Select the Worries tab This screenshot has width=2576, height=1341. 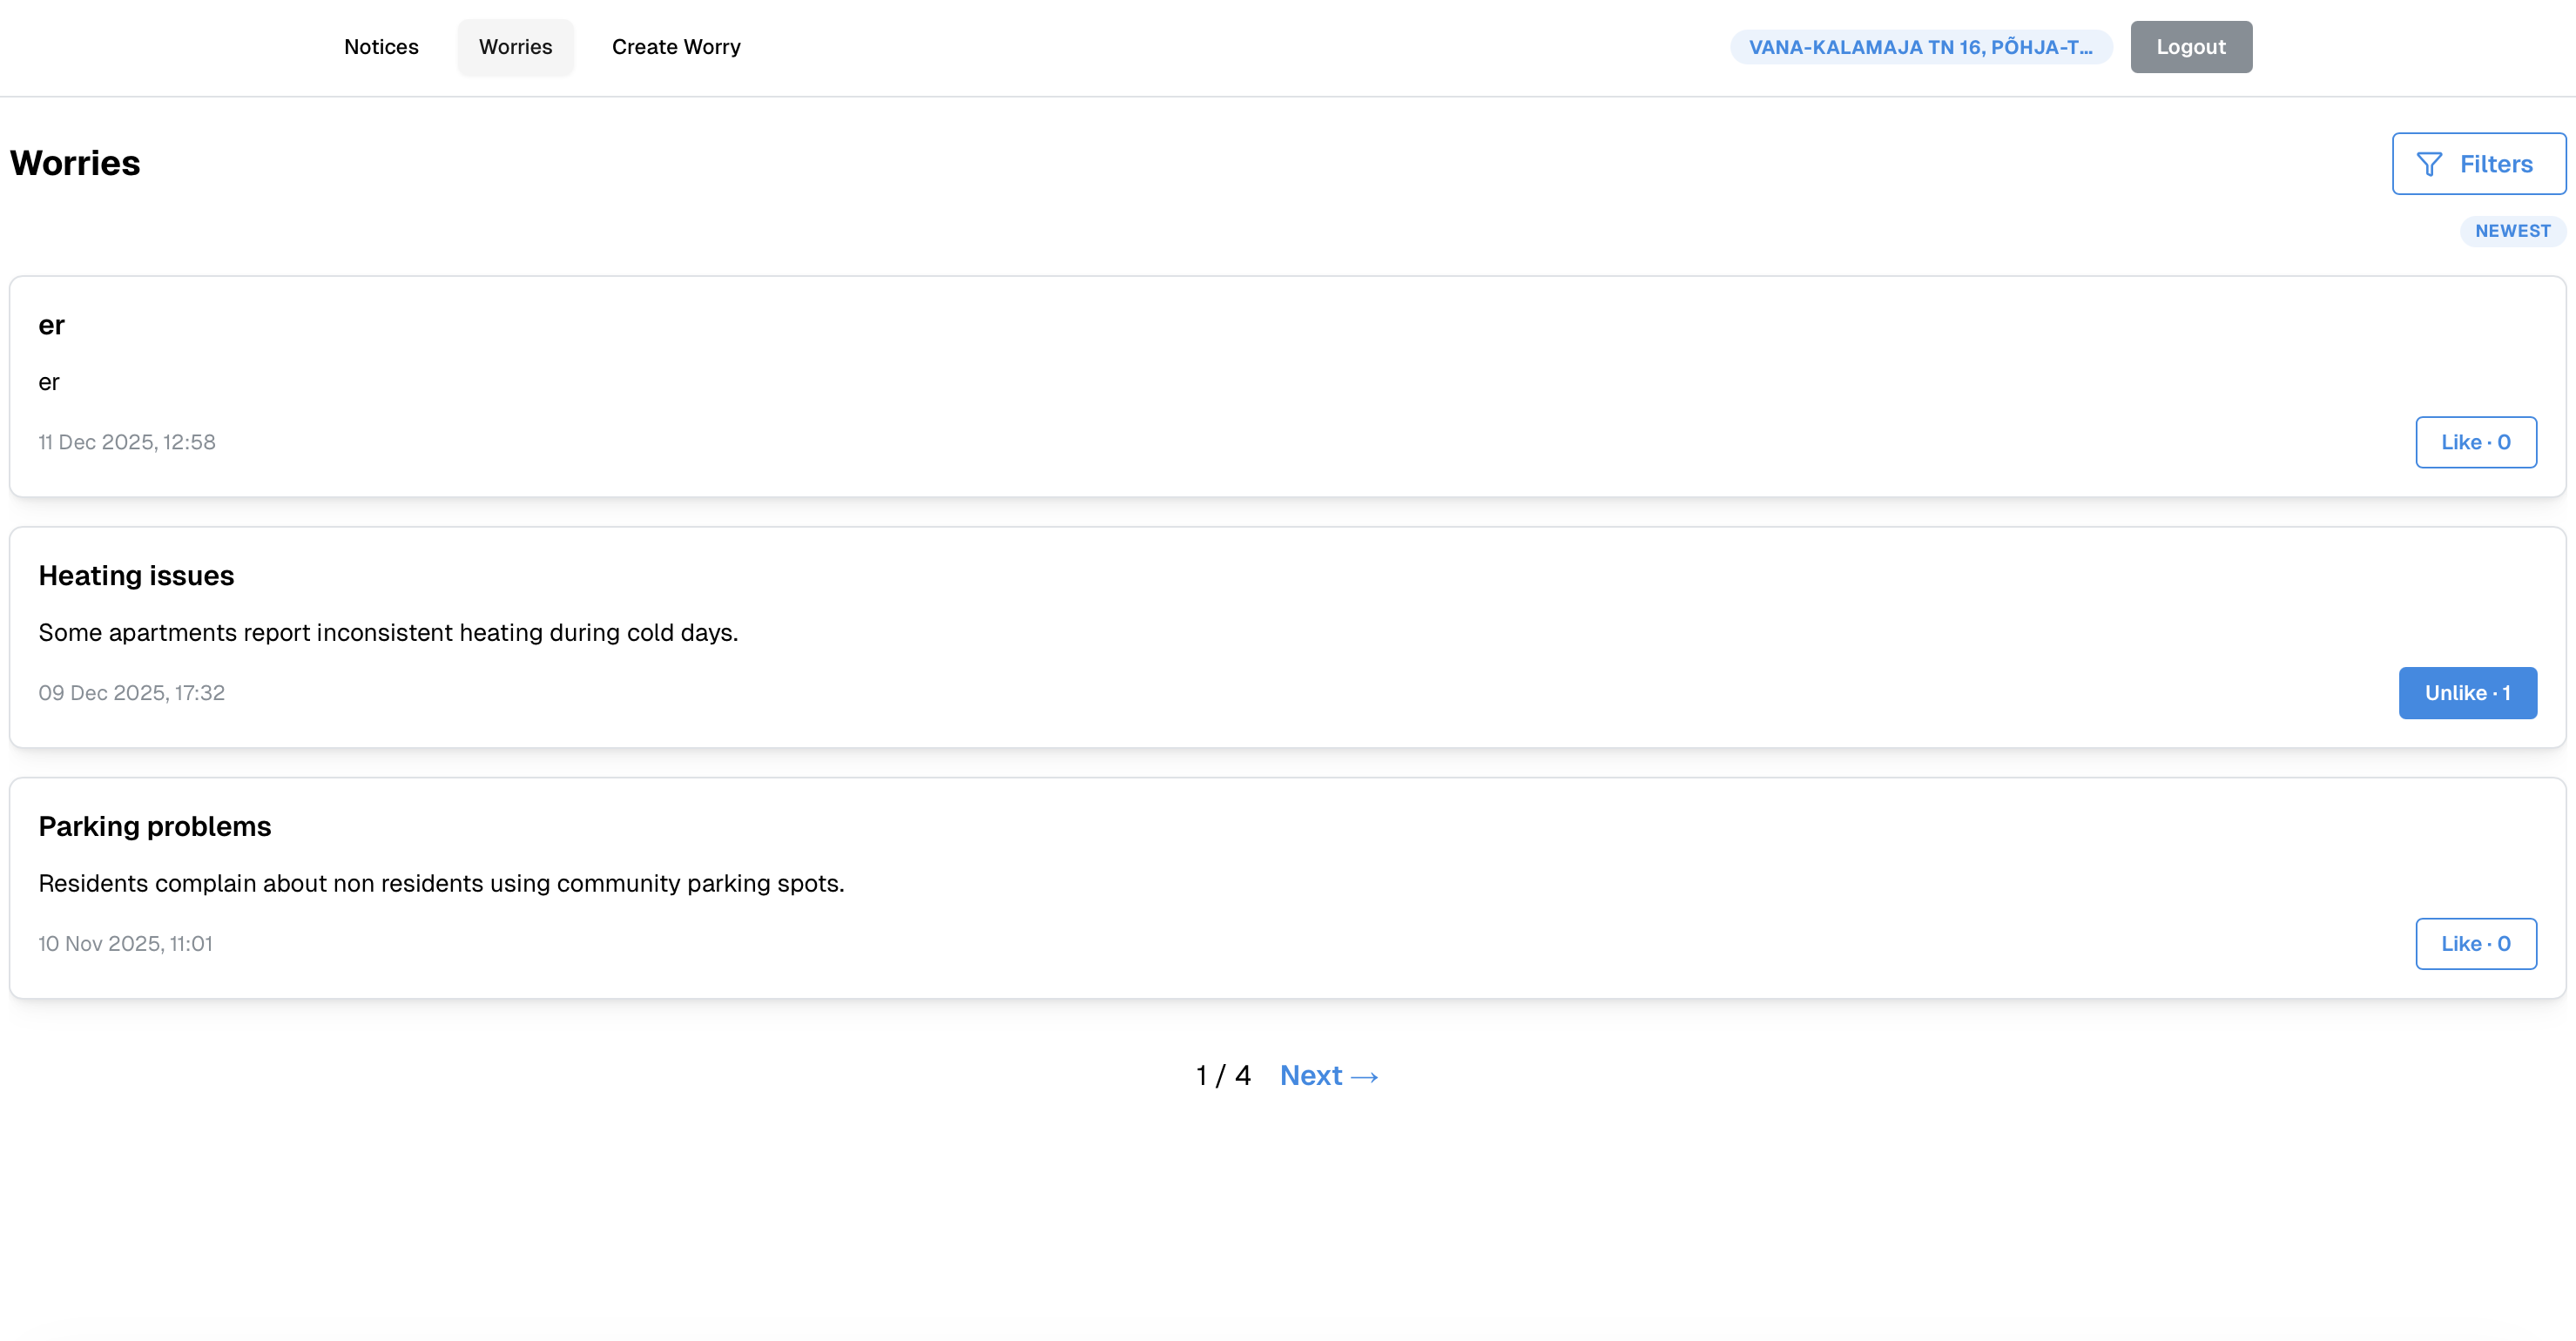(x=515, y=47)
